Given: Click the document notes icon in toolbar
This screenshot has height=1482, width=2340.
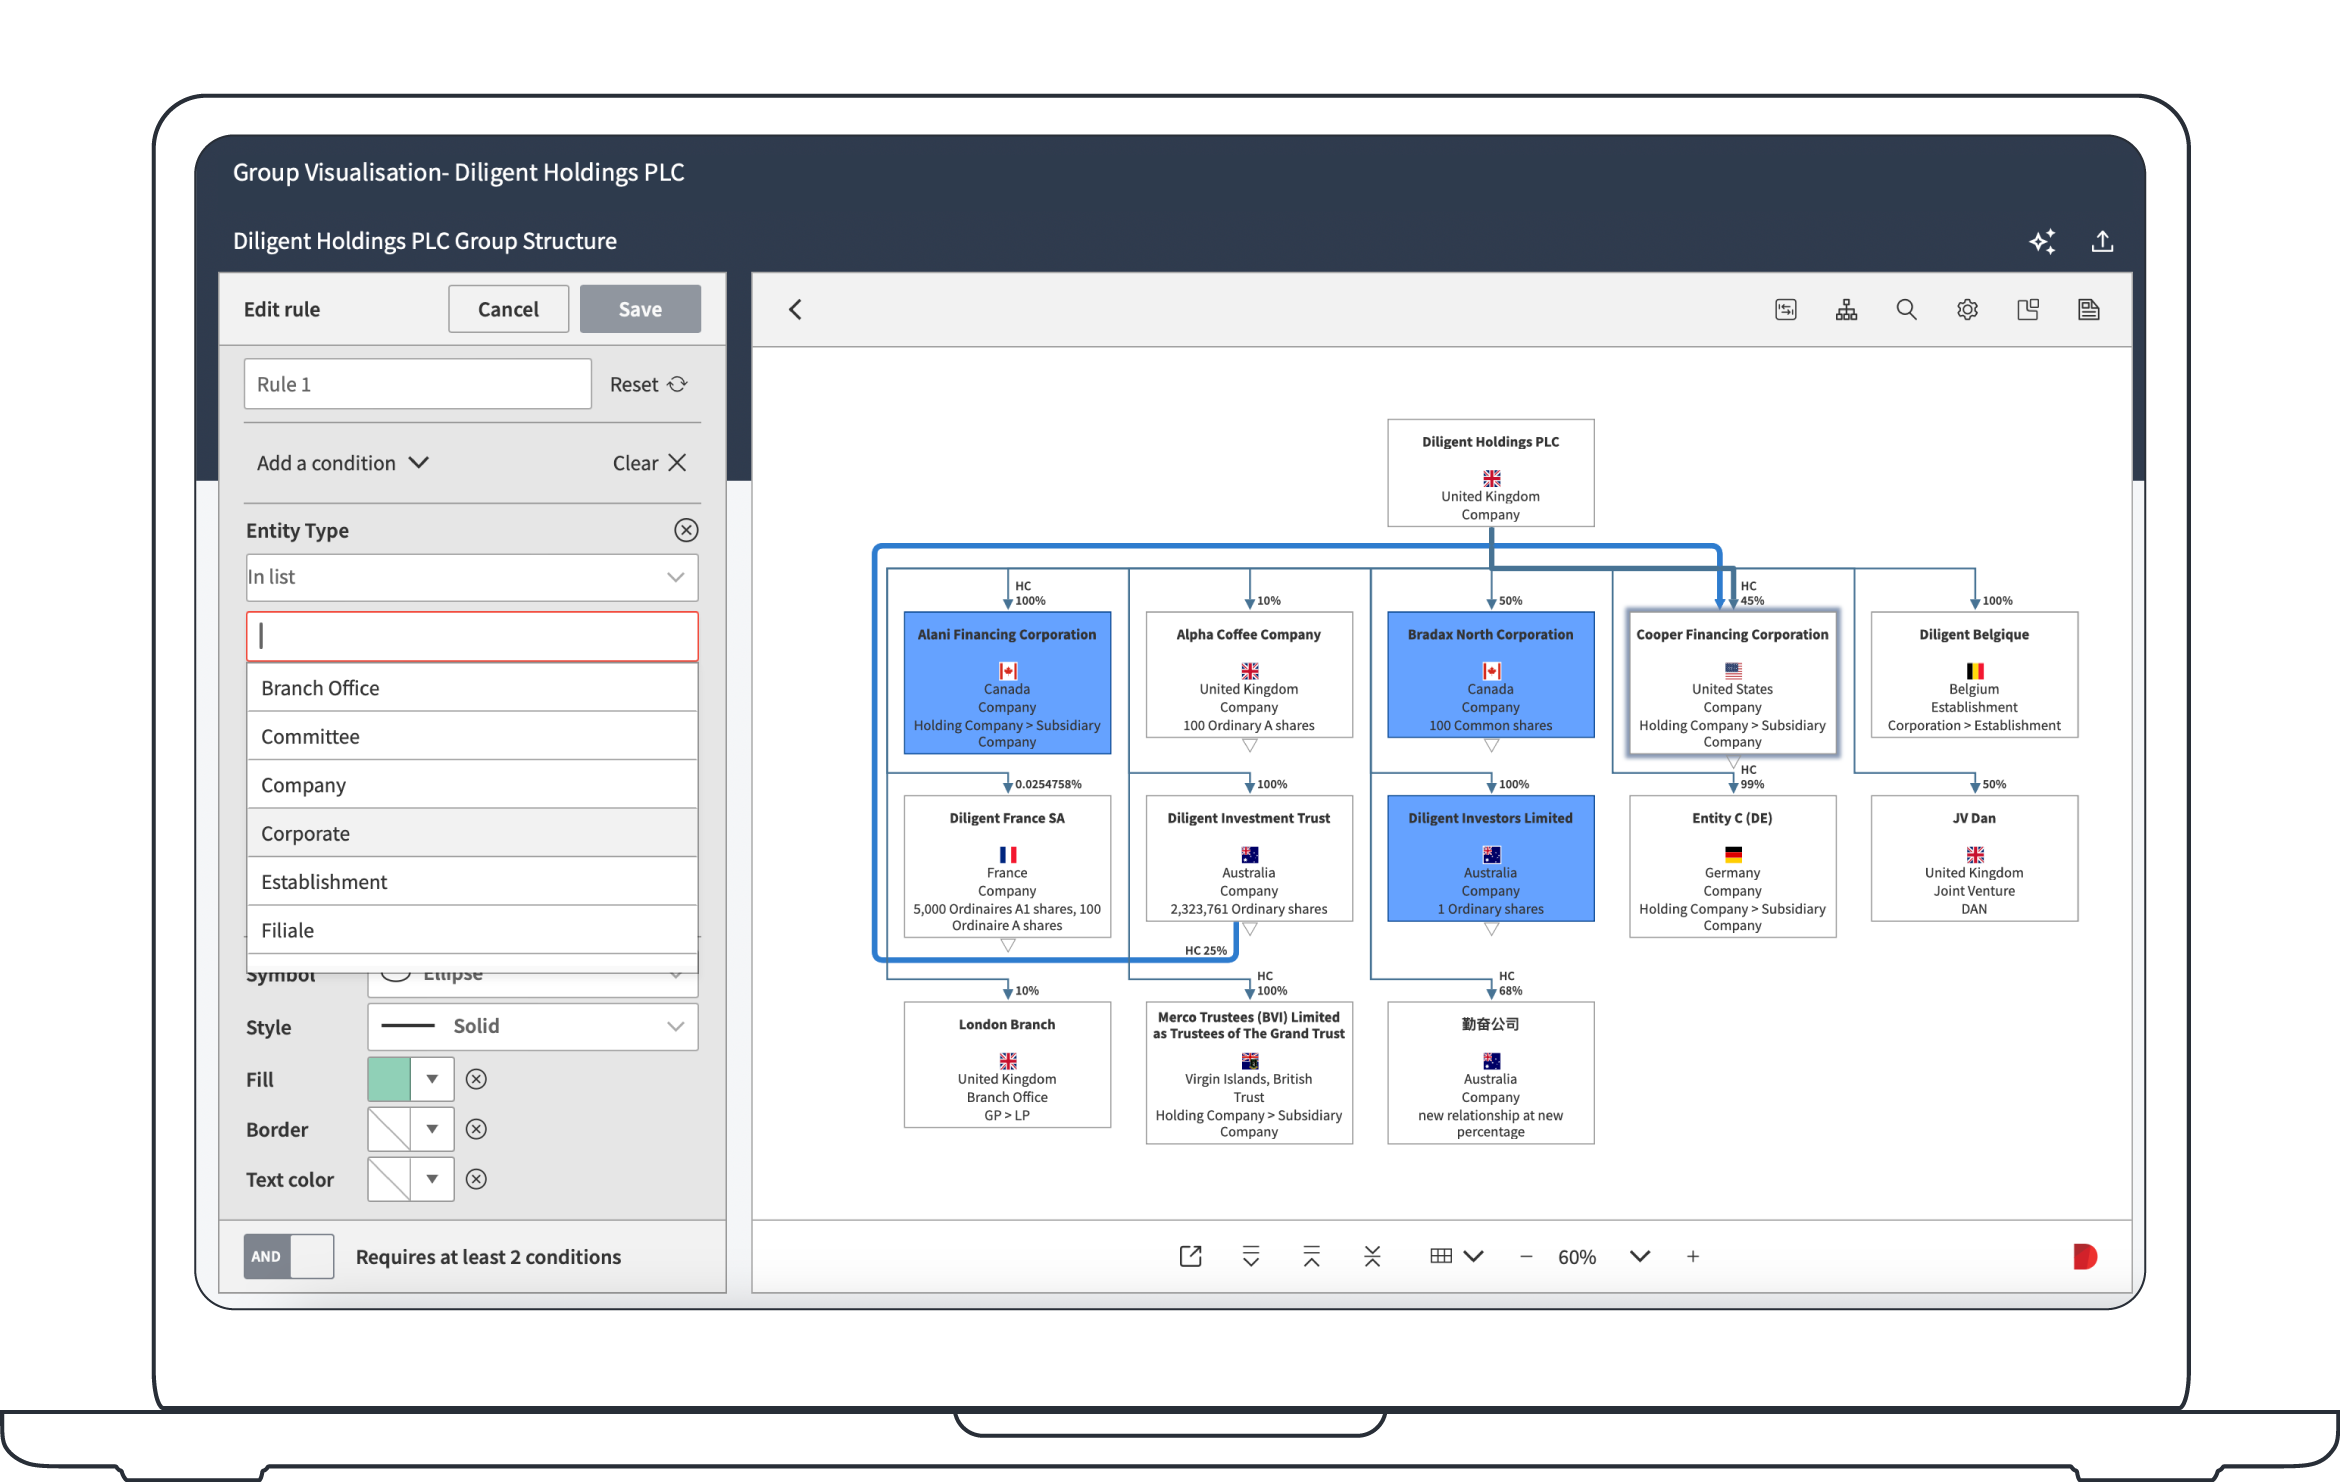Looking at the screenshot, I should point(2088,310).
